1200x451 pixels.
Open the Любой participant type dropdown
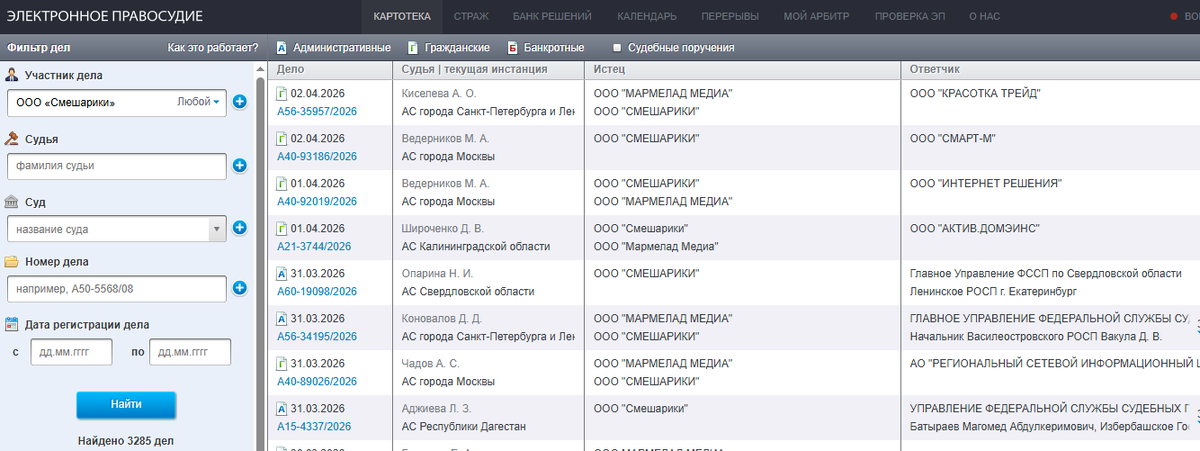pos(198,102)
